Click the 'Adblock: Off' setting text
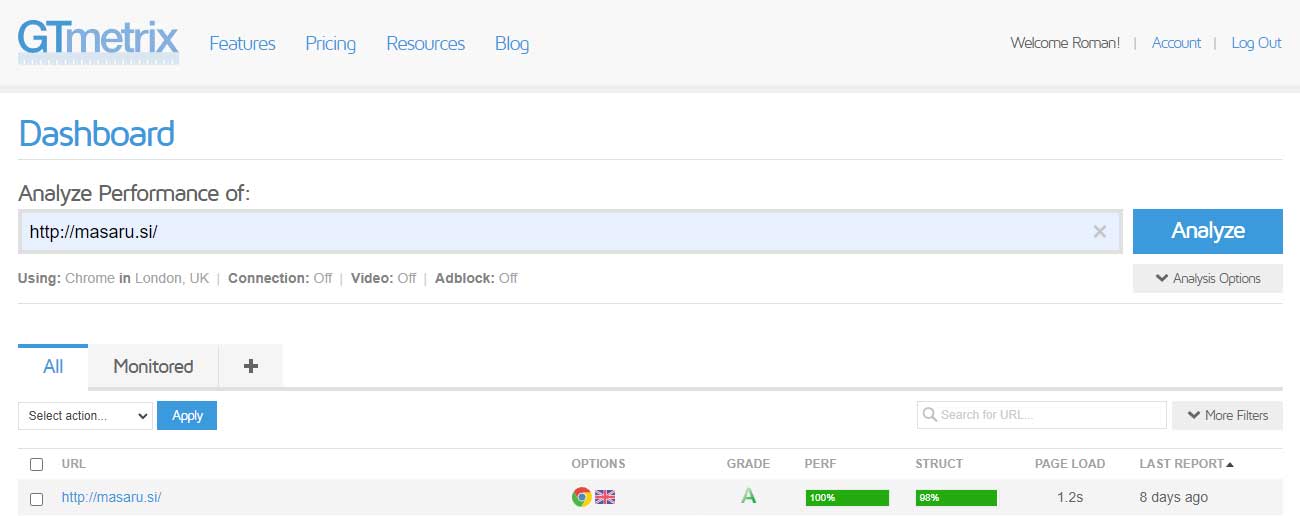This screenshot has height=516, width=1300. point(476,278)
